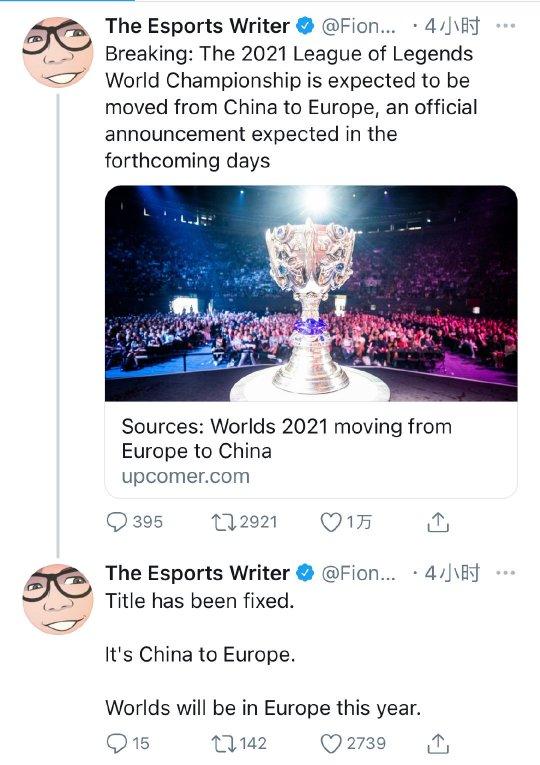The image size is (540, 765).
Task: Open the Worlds trophy article image
Action: 311,293
